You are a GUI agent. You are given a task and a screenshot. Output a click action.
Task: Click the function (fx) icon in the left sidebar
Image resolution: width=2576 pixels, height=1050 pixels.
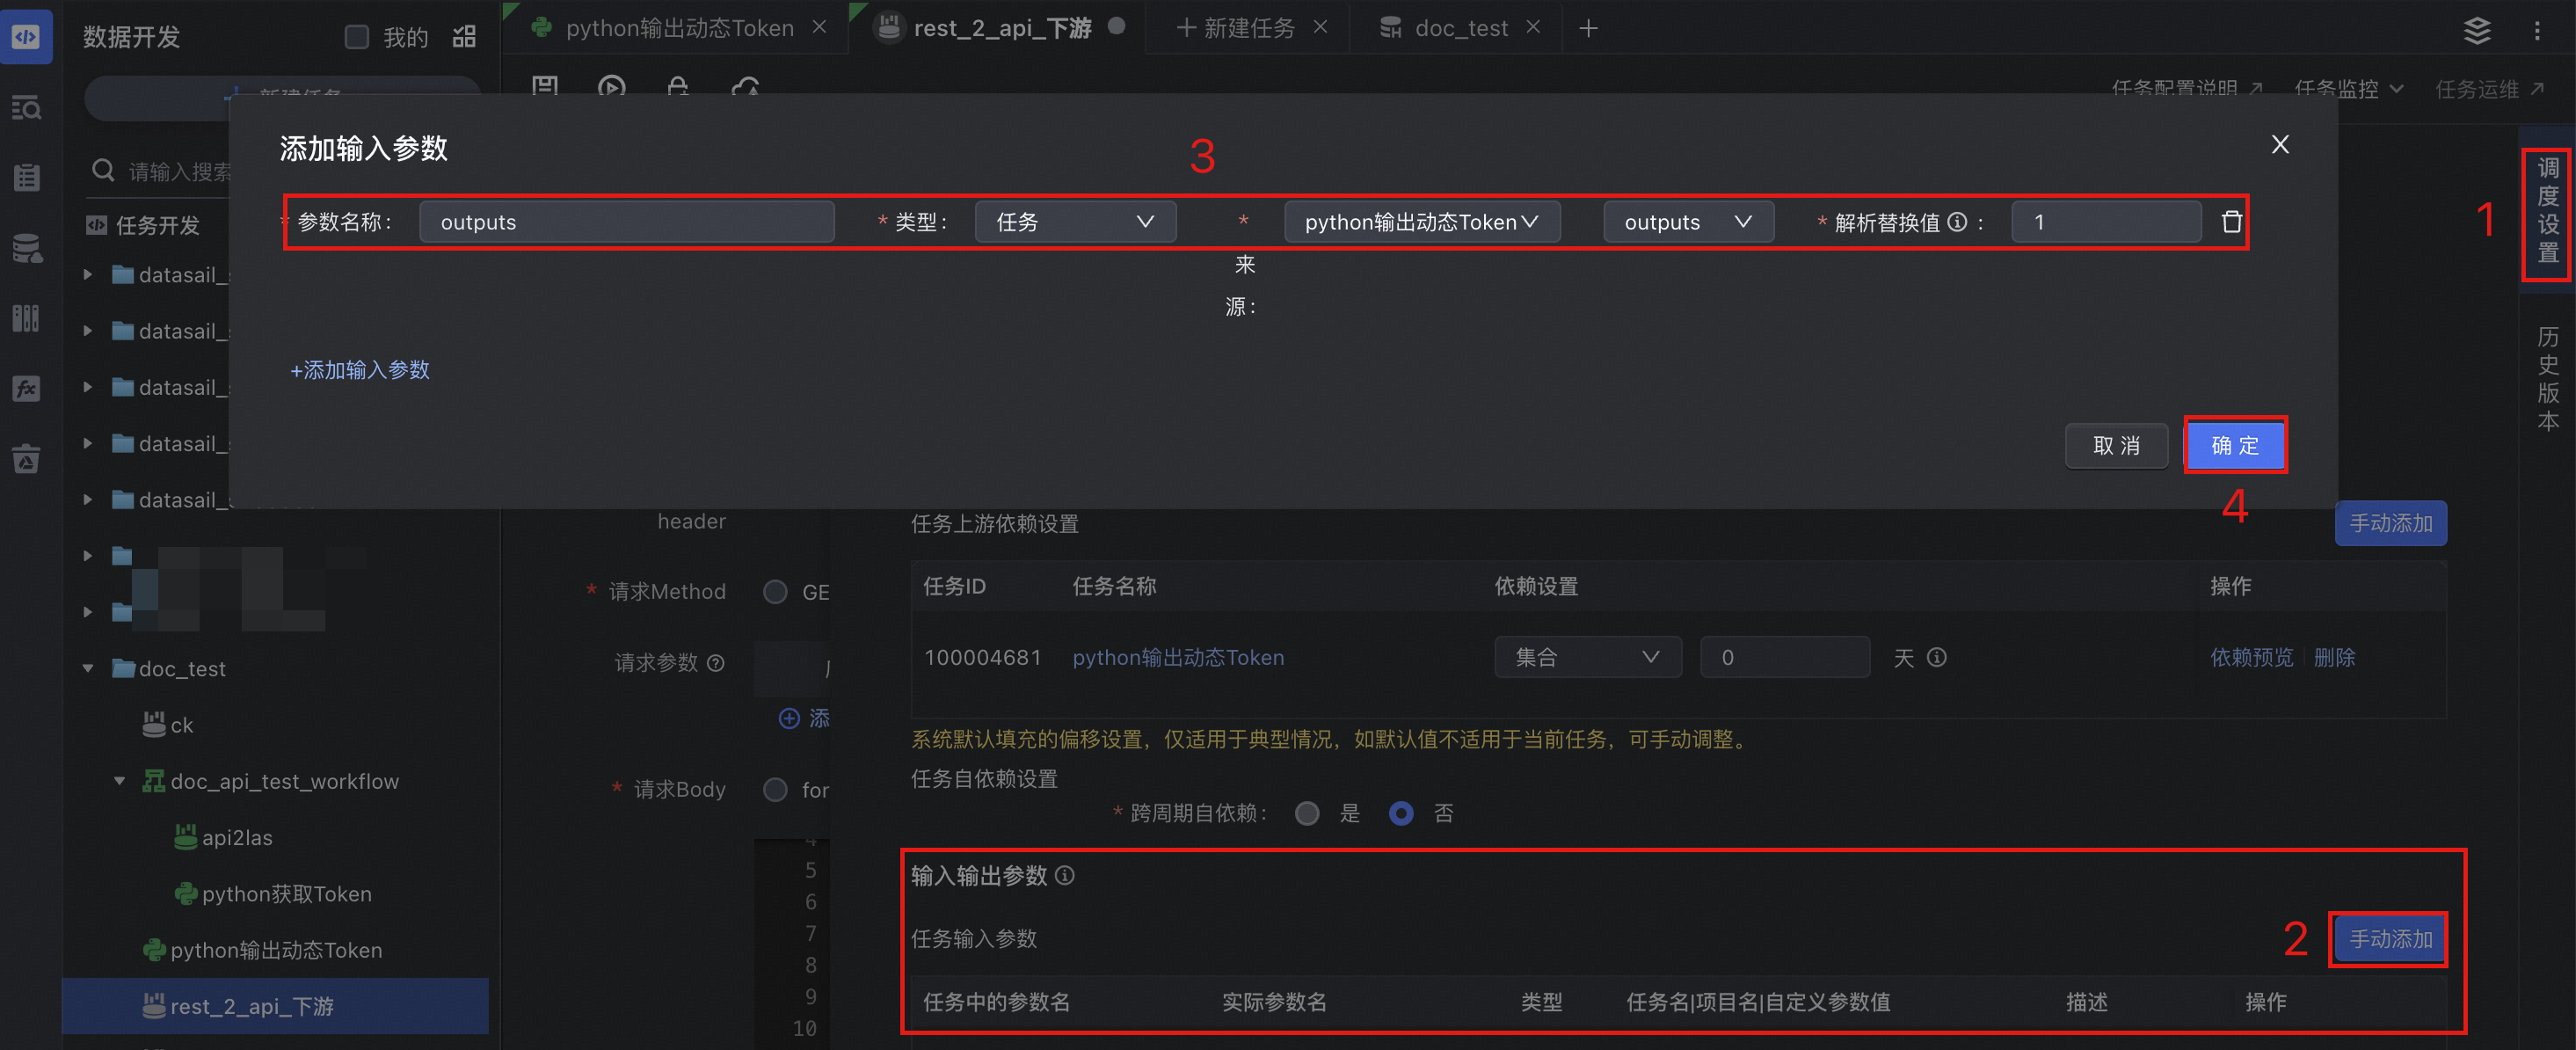point(26,388)
